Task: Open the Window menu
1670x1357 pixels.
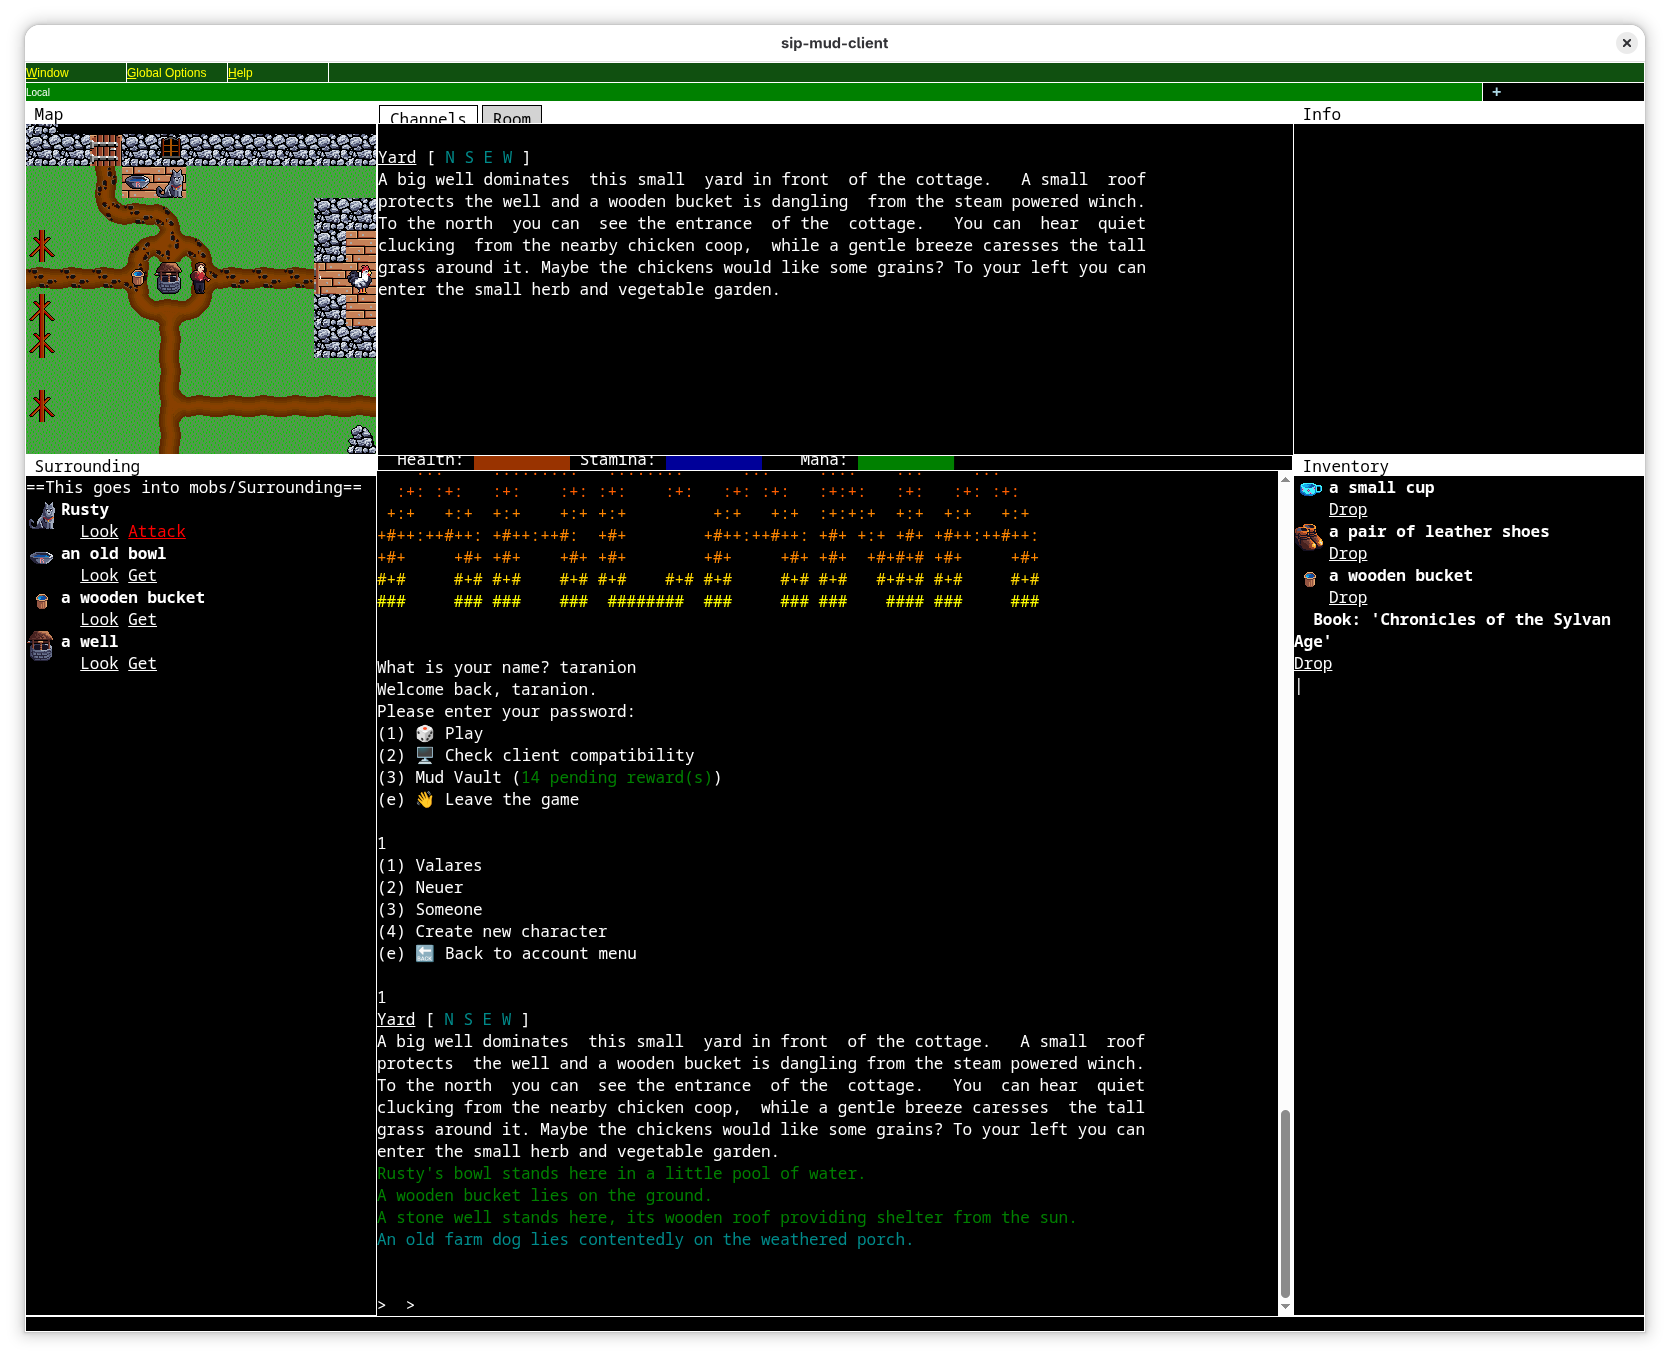Action: pyautogui.click(x=48, y=73)
